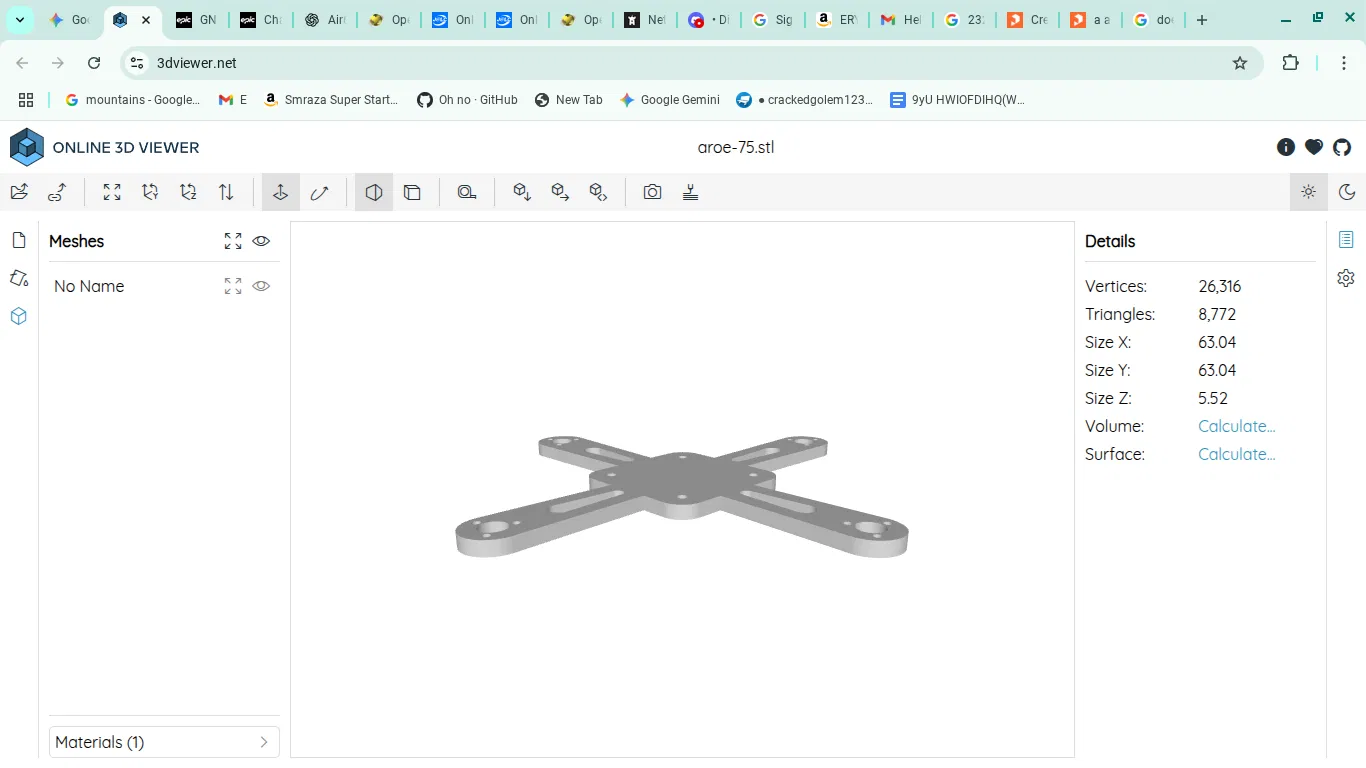
Task: Open a model from URL
Action: click(x=57, y=192)
